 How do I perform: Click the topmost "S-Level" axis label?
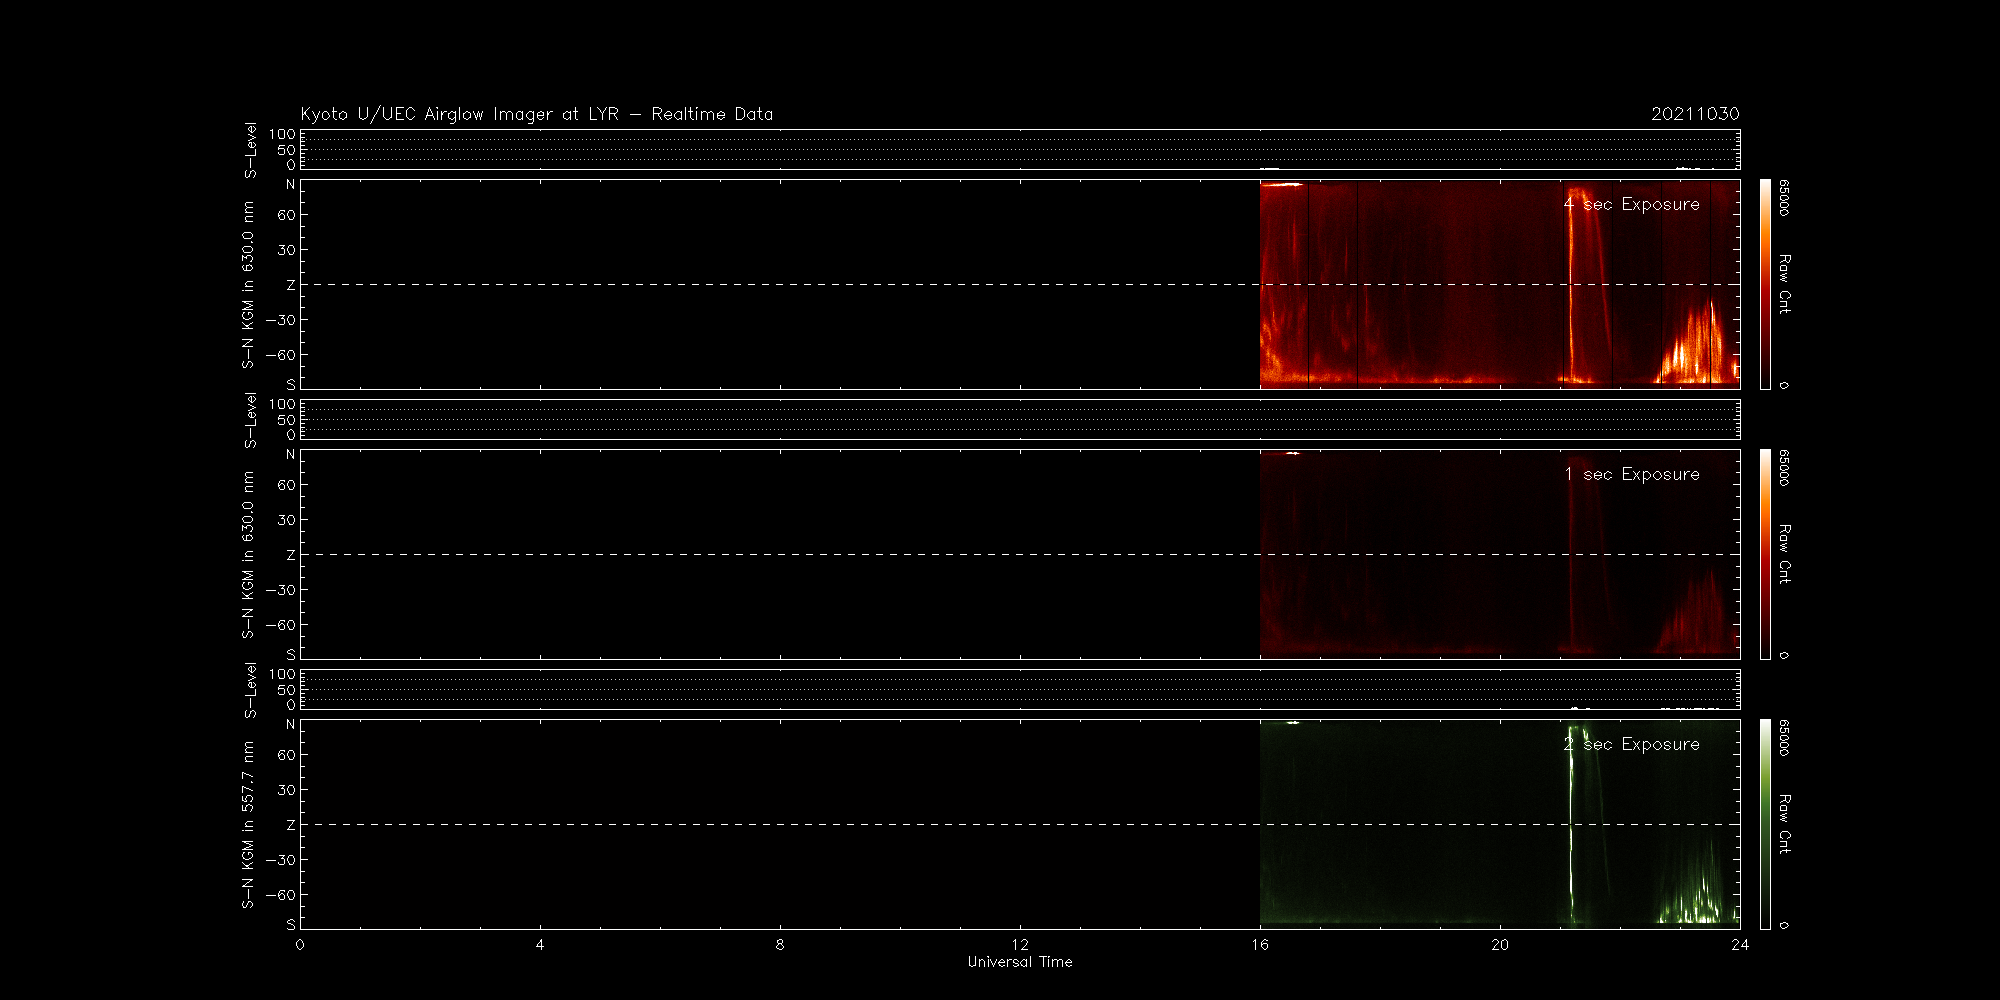(250, 150)
